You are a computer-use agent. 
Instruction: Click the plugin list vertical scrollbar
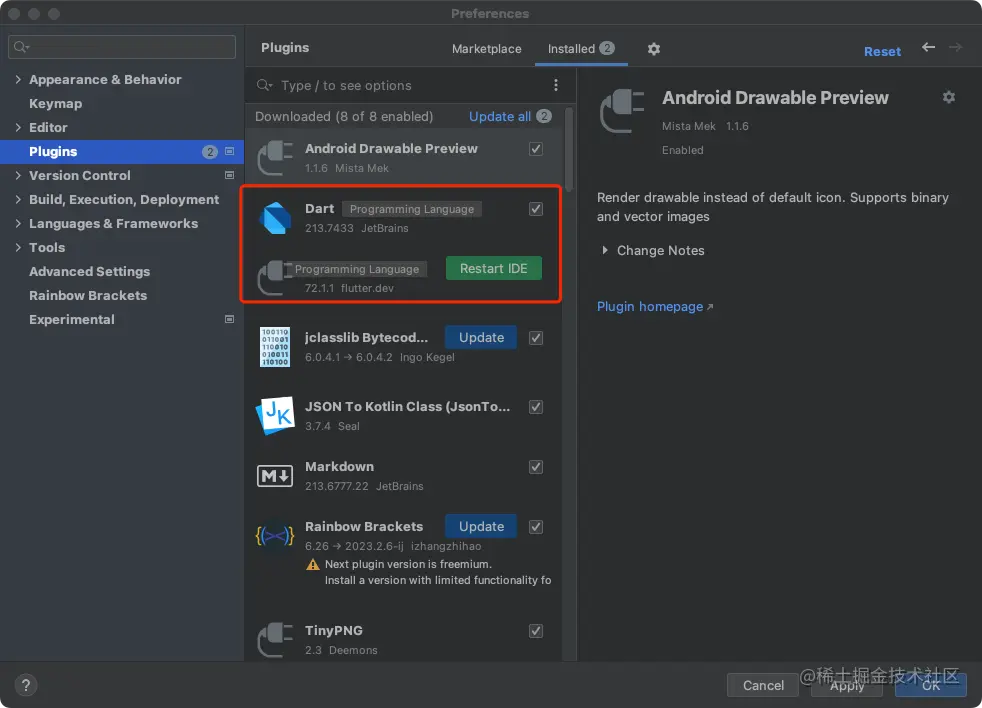pos(569,149)
